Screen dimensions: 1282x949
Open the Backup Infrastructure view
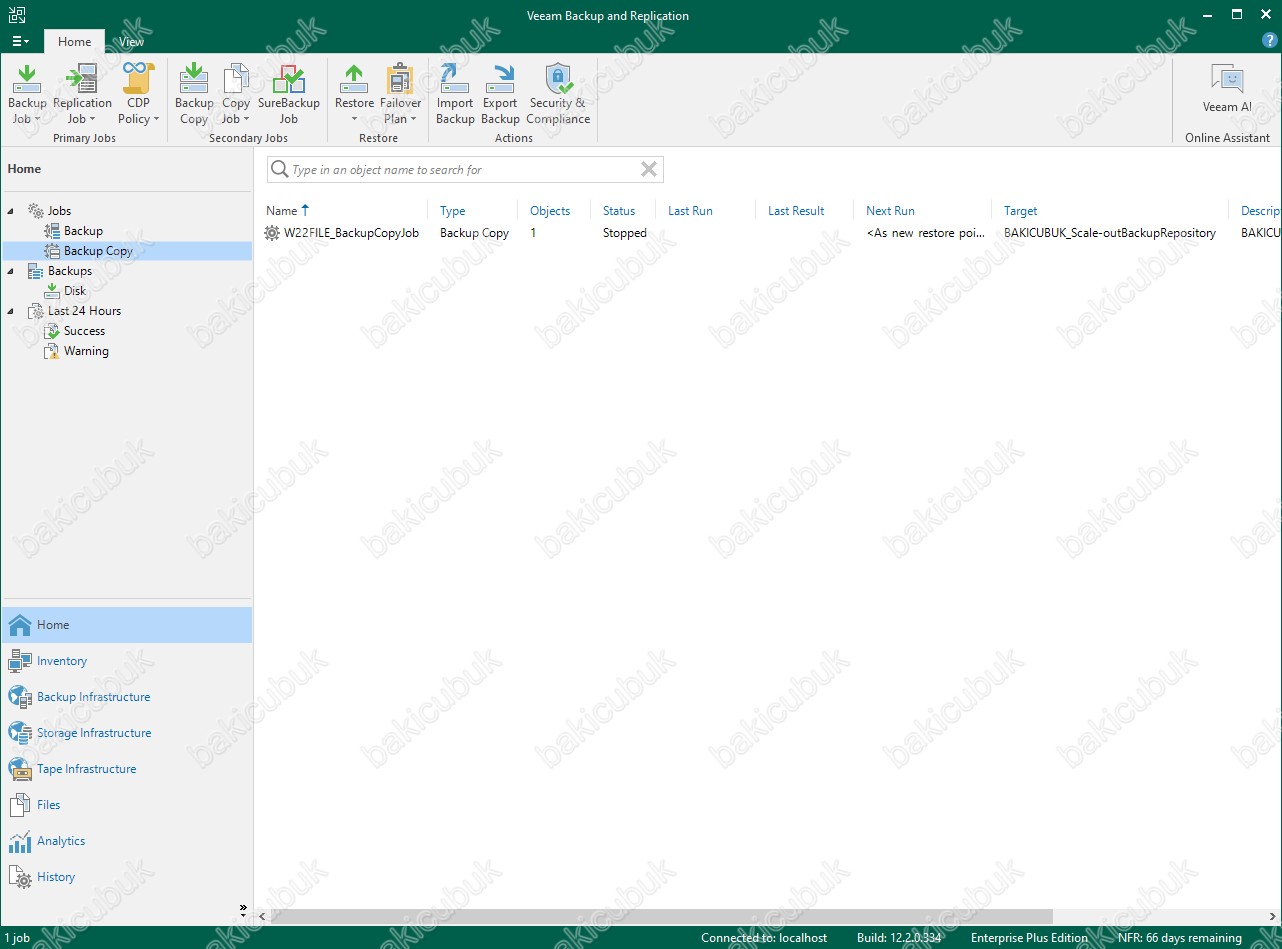pos(126,697)
